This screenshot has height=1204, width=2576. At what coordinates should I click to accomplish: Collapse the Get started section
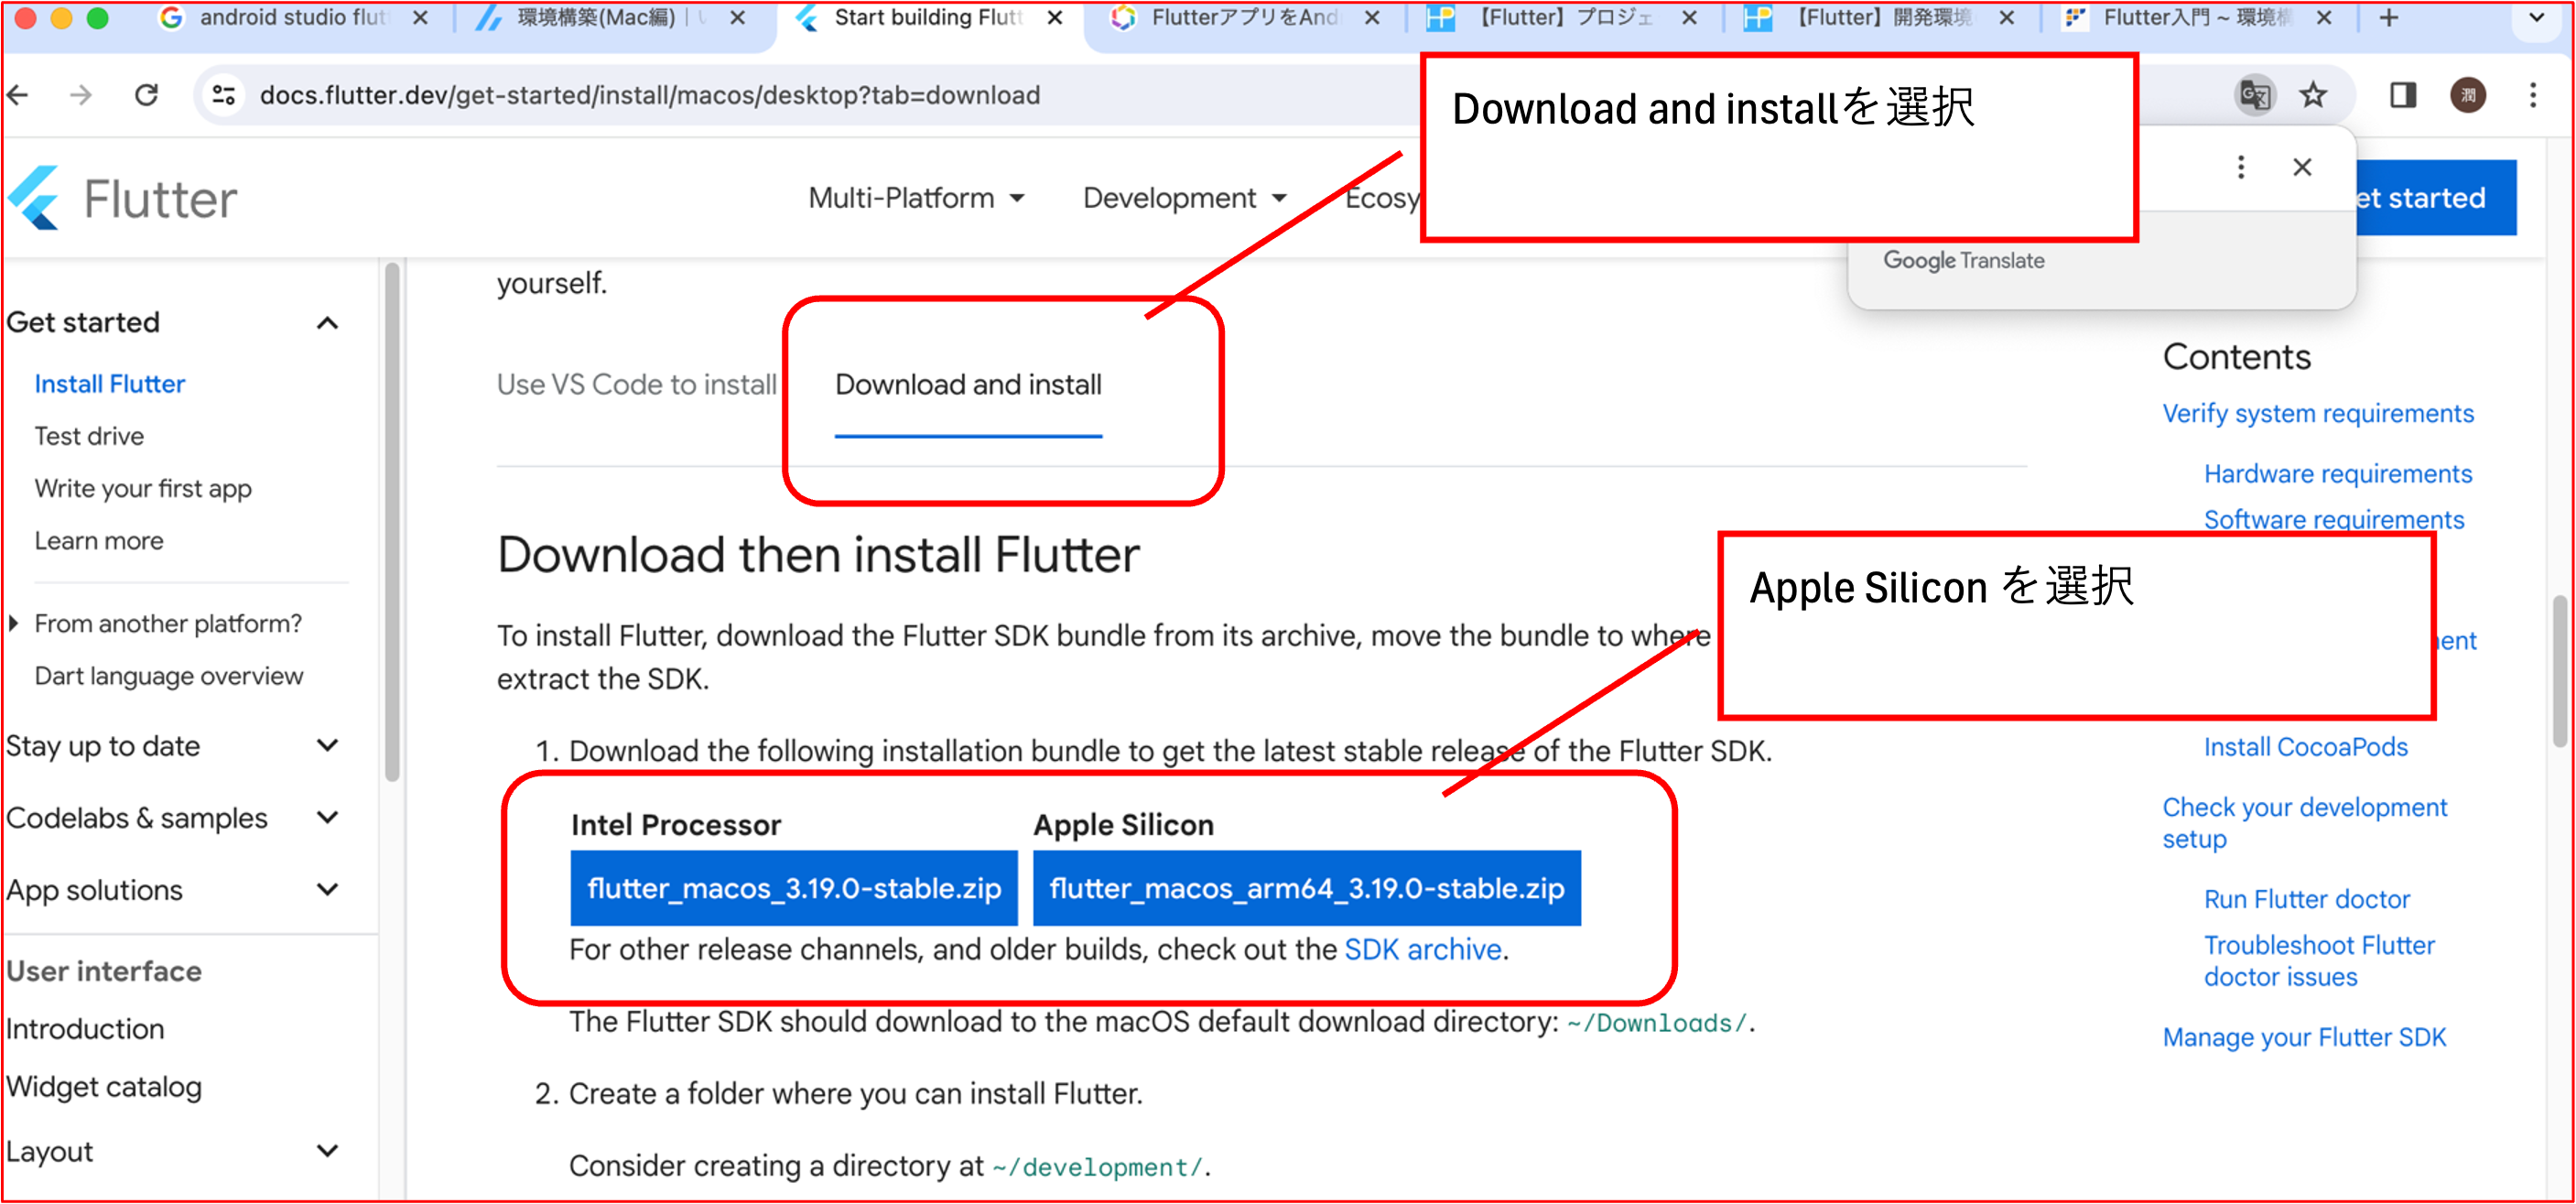[327, 323]
